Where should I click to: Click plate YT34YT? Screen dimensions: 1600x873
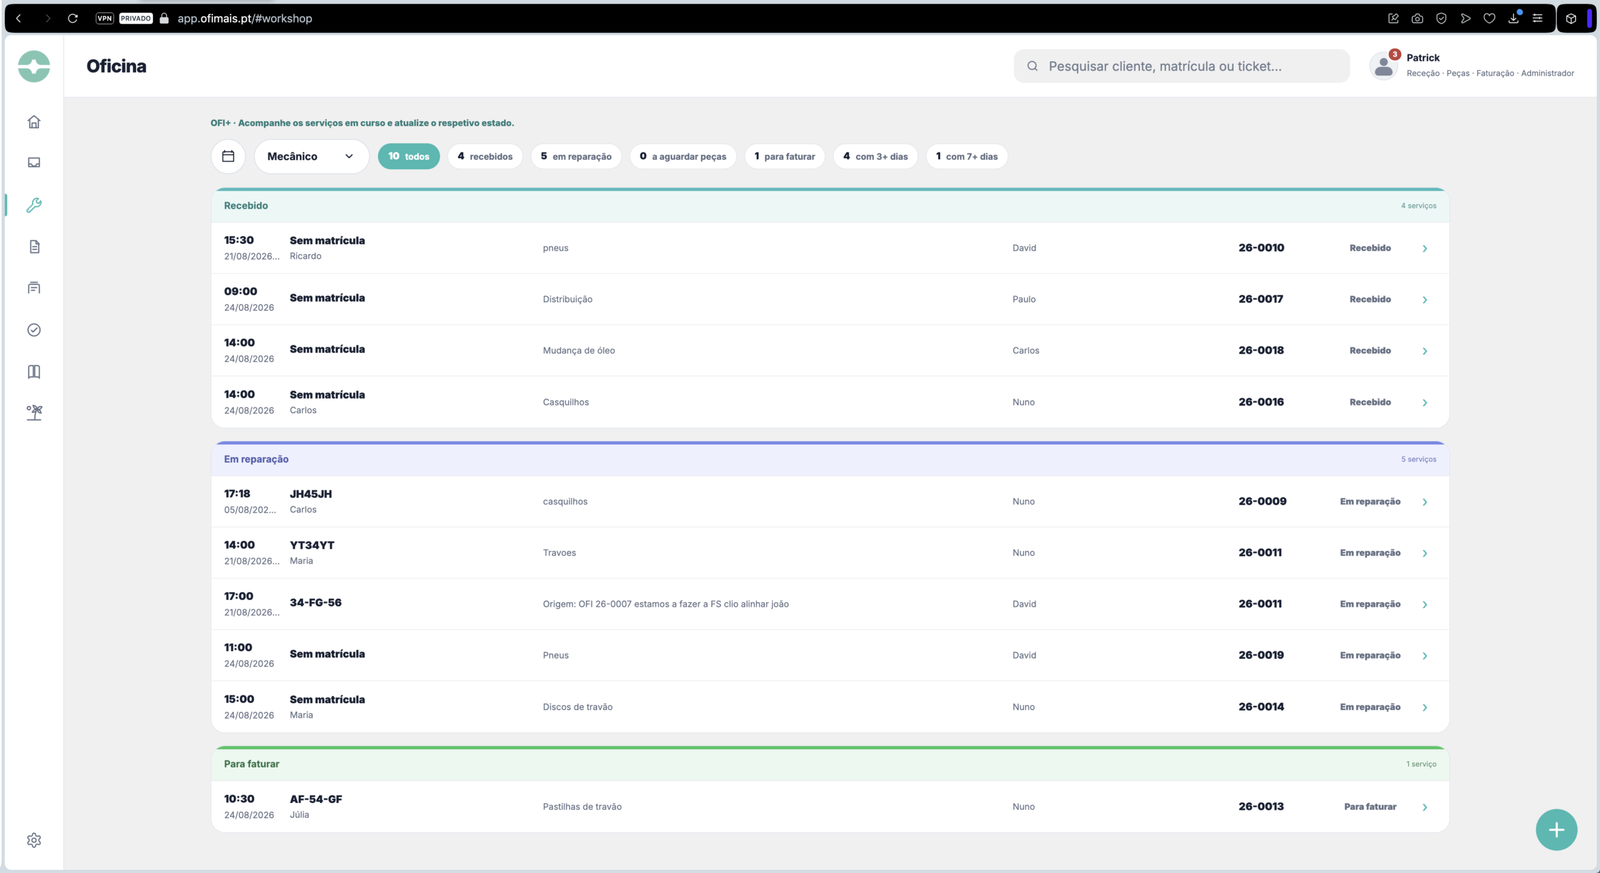tap(312, 545)
